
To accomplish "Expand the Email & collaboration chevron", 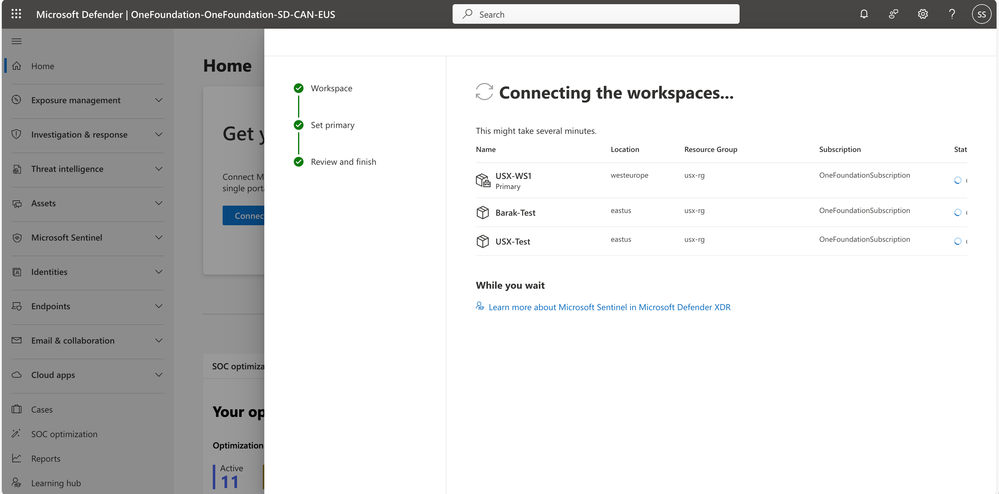I will 159,340.
